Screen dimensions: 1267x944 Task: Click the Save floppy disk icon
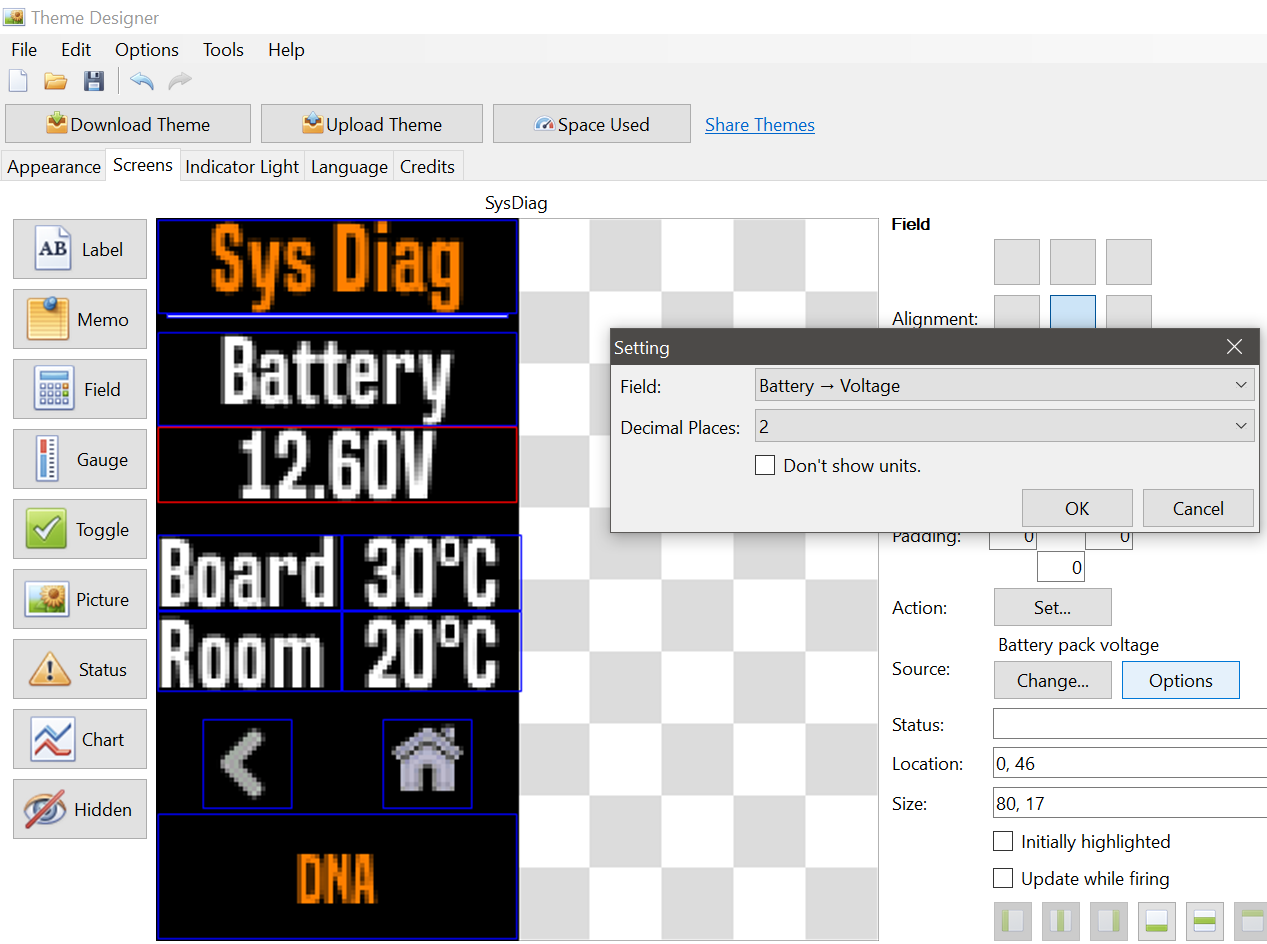pyautogui.click(x=93, y=82)
